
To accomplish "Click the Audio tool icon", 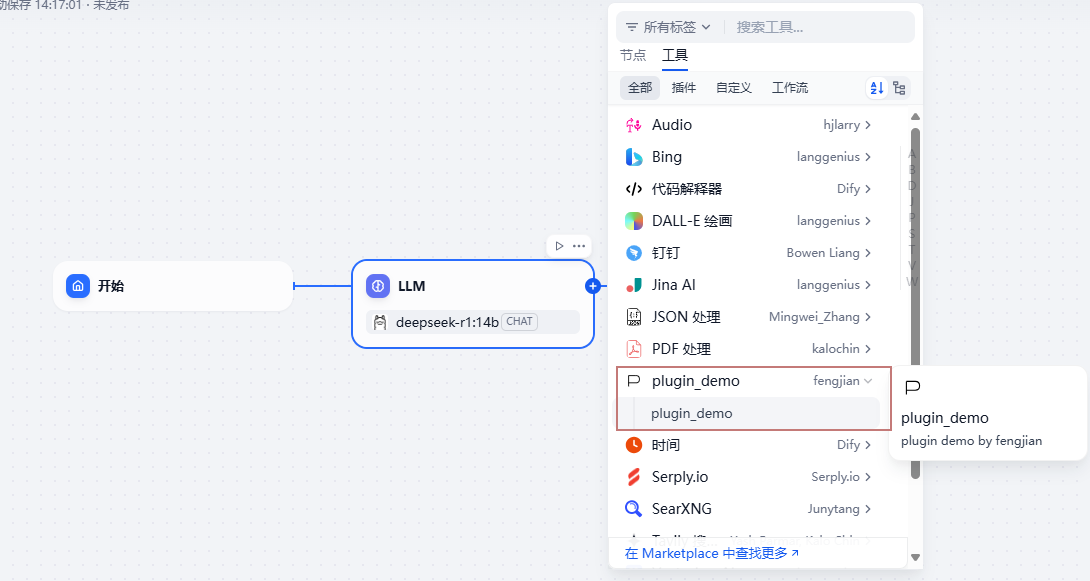I will (633, 125).
